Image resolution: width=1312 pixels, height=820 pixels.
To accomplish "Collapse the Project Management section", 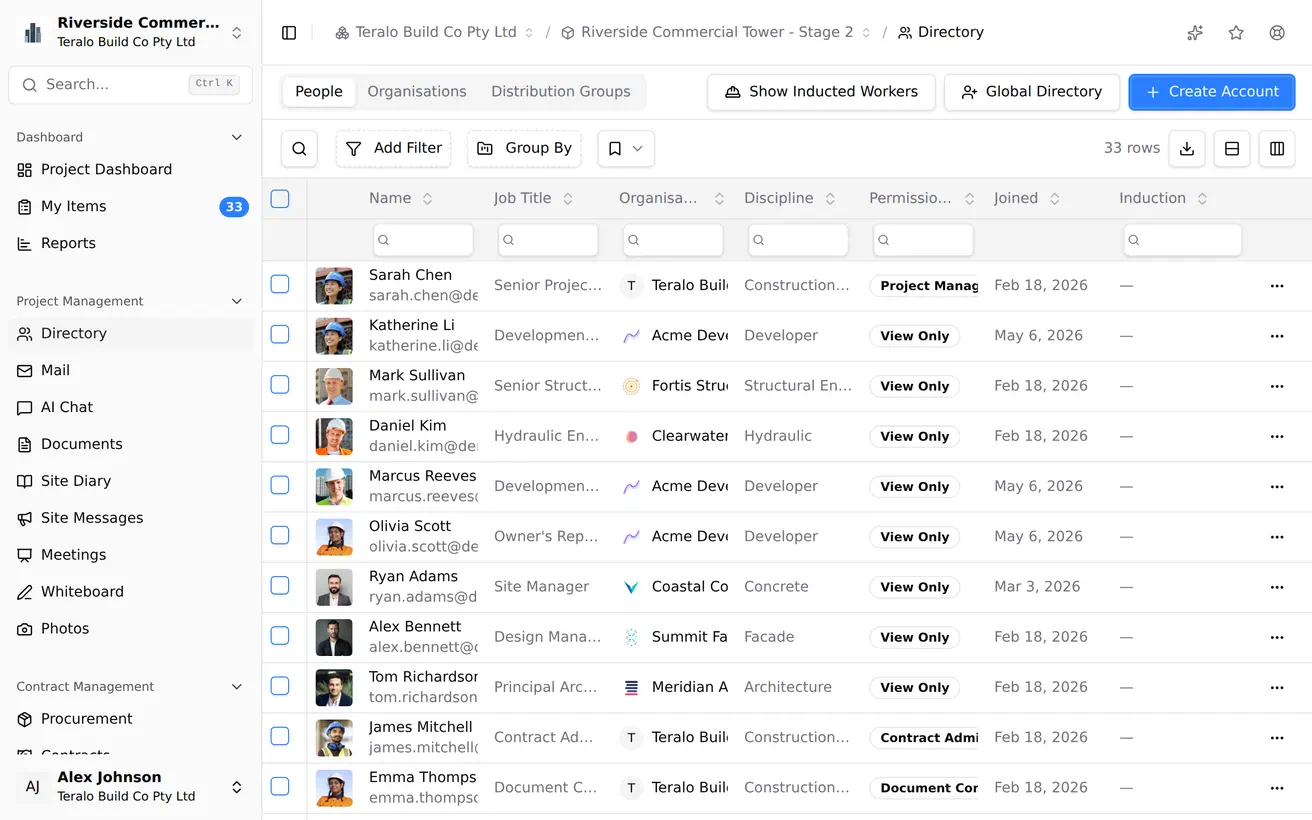I will [x=237, y=301].
